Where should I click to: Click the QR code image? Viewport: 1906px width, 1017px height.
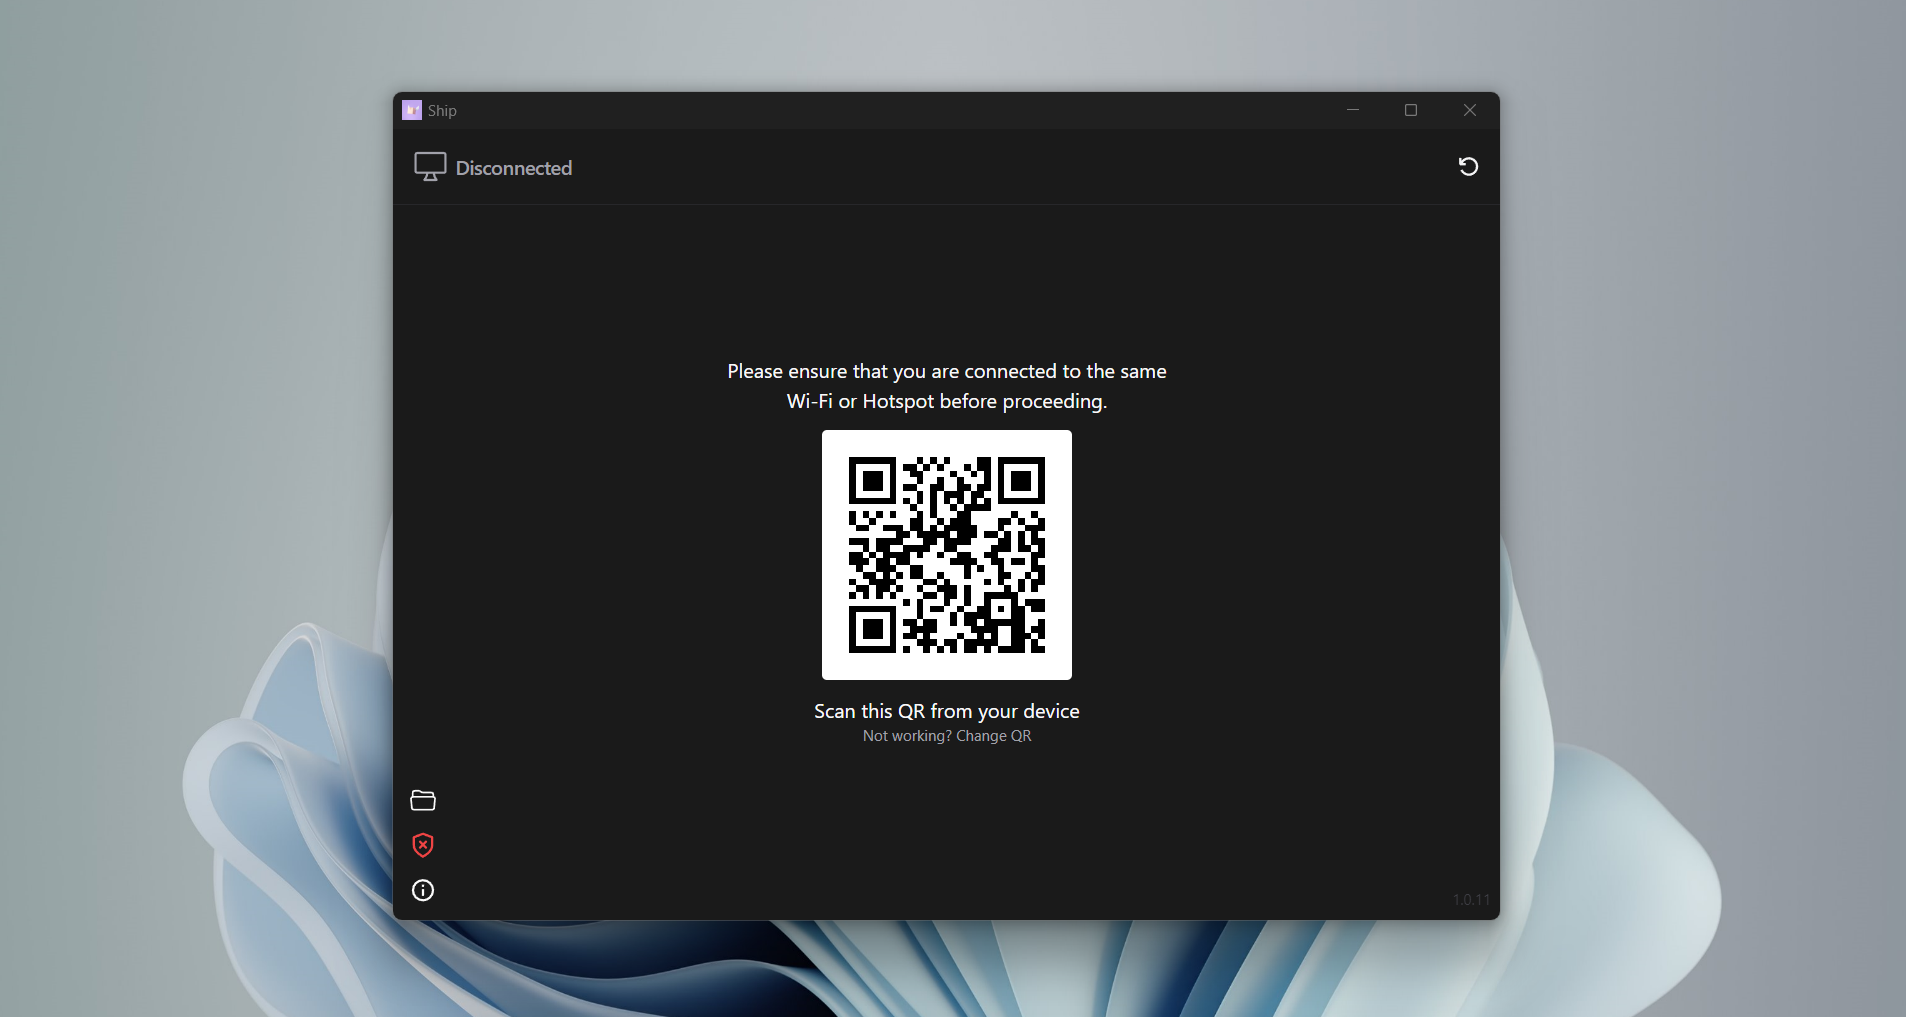(x=947, y=555)
